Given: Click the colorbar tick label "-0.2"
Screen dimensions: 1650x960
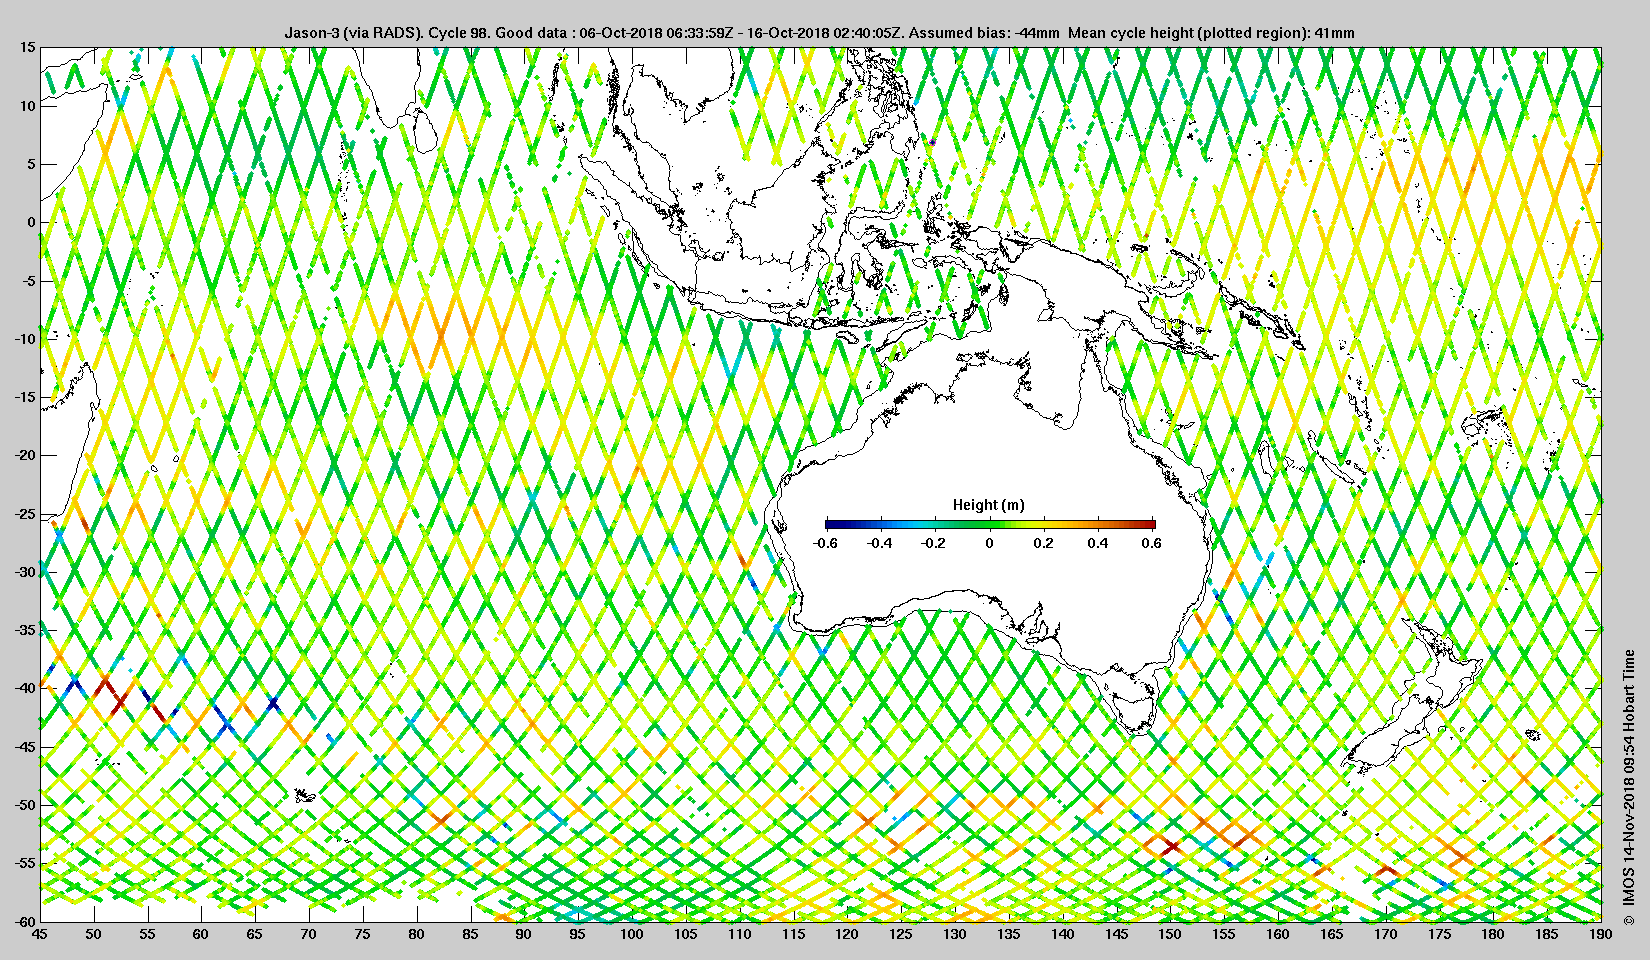Looking at the screenshot, I should 934,543.
